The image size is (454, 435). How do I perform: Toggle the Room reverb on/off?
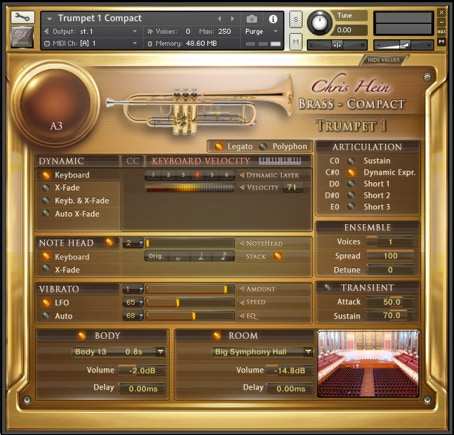(217, 336)
